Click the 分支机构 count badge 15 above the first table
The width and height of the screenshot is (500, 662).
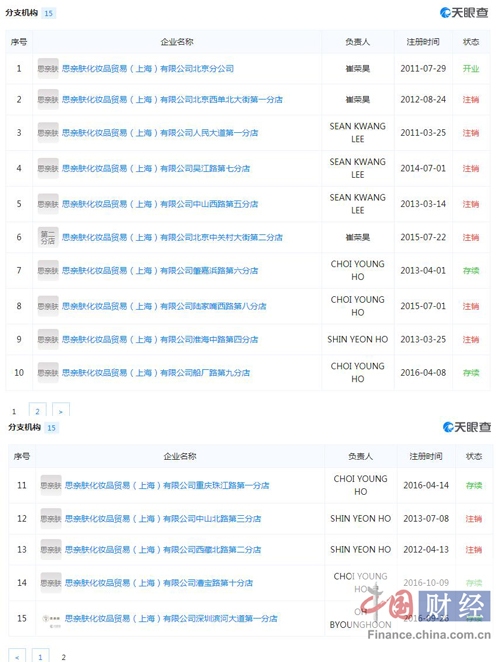pyautogui.click(x=49, y=13)
